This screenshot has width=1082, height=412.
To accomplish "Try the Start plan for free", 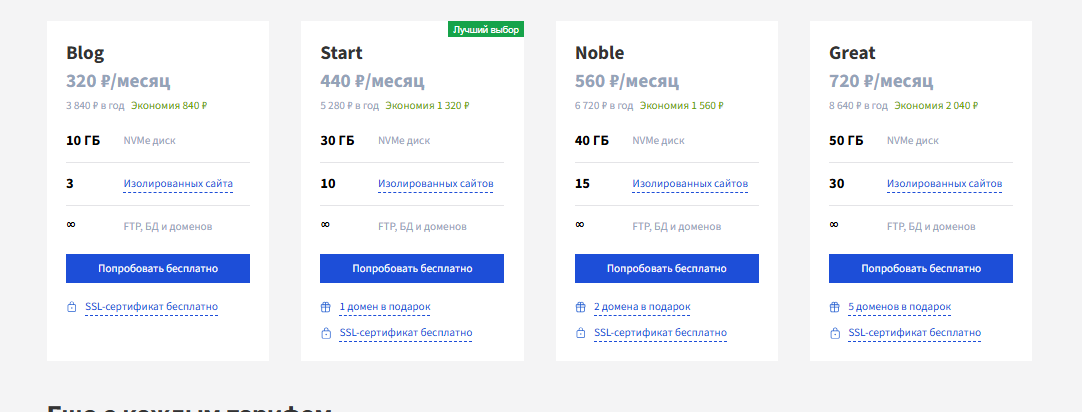I will [412, 268].
